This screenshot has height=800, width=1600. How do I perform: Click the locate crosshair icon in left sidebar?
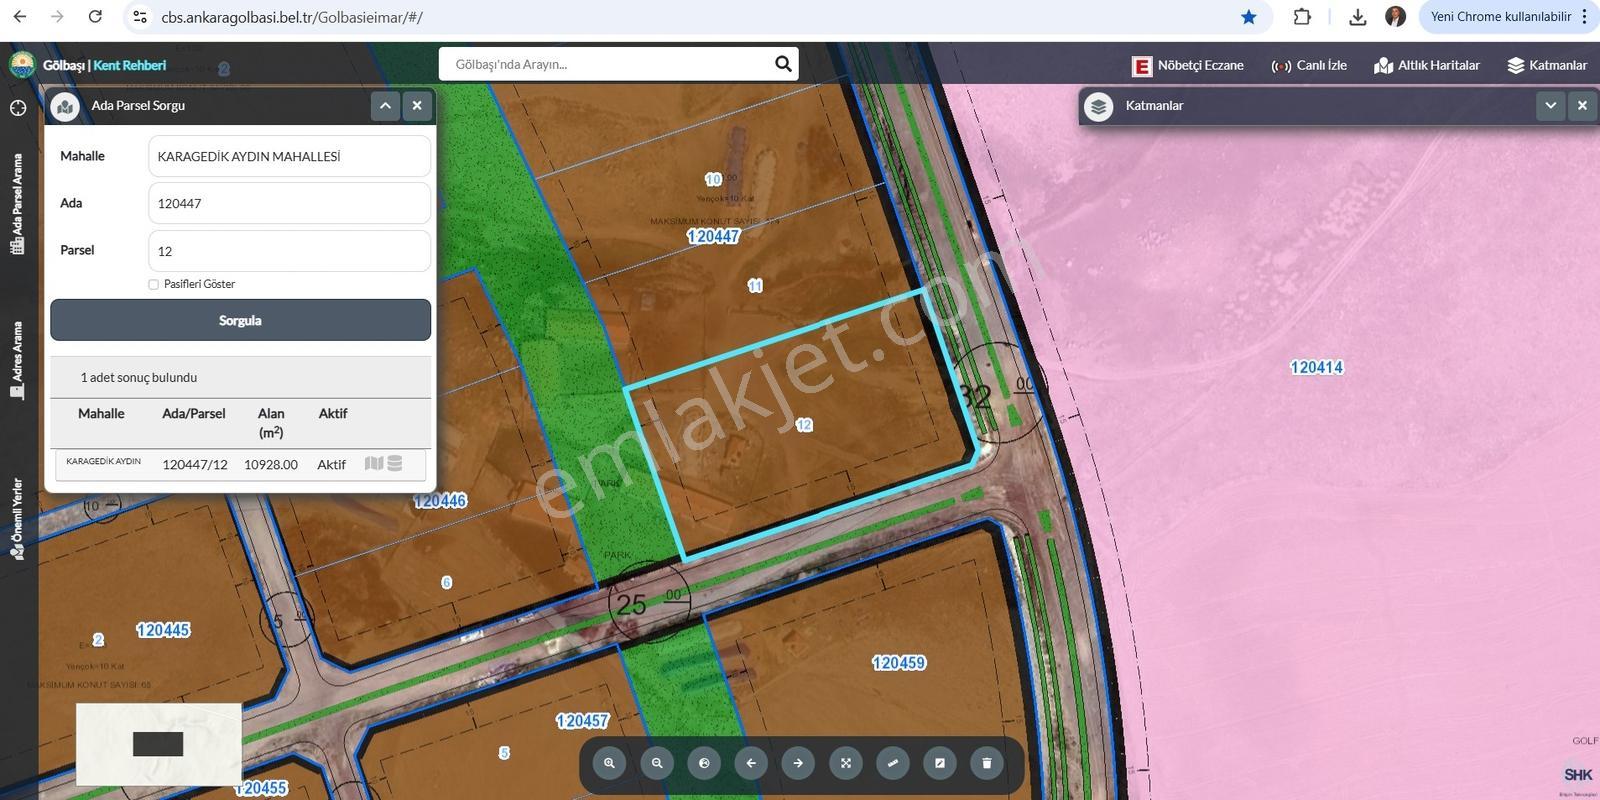point(18,108)
